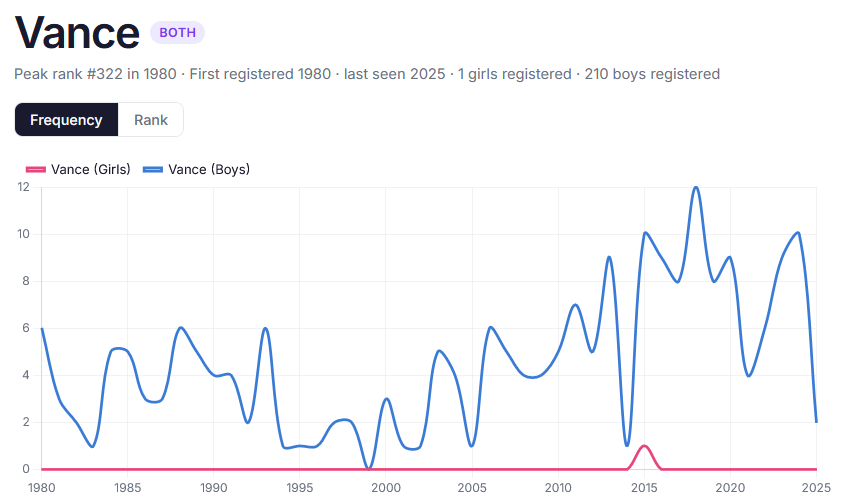Click the boys line peak at 2018
Screen dimensions: 842x499
696,187
